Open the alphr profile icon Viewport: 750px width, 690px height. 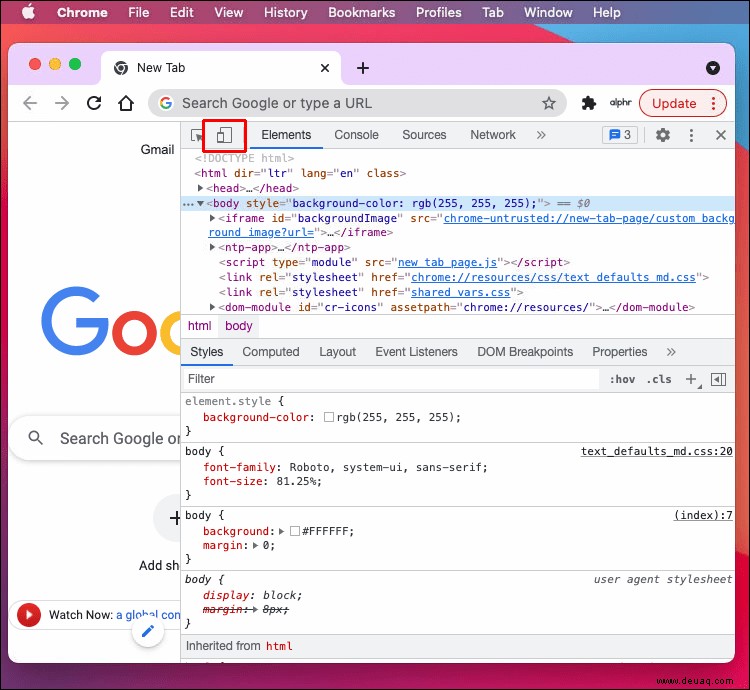(620, 102)
